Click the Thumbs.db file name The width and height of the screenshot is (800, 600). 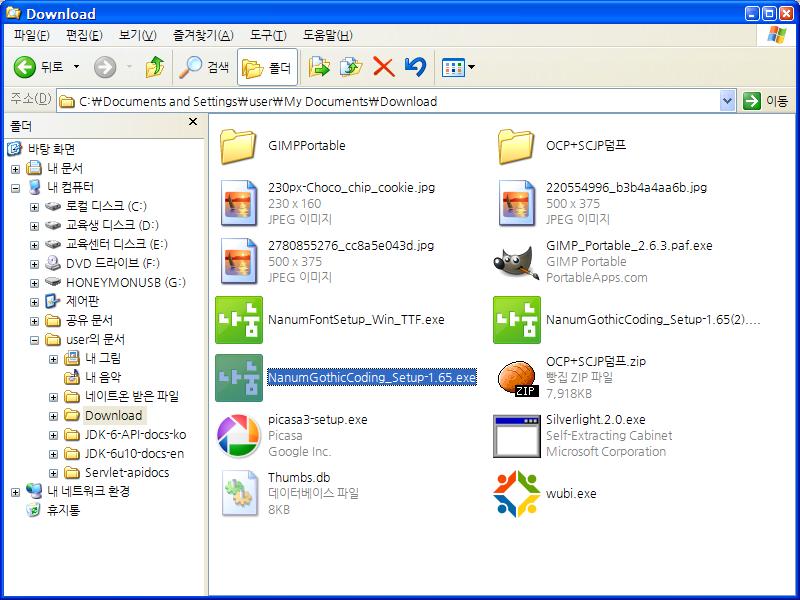(299, 478)
